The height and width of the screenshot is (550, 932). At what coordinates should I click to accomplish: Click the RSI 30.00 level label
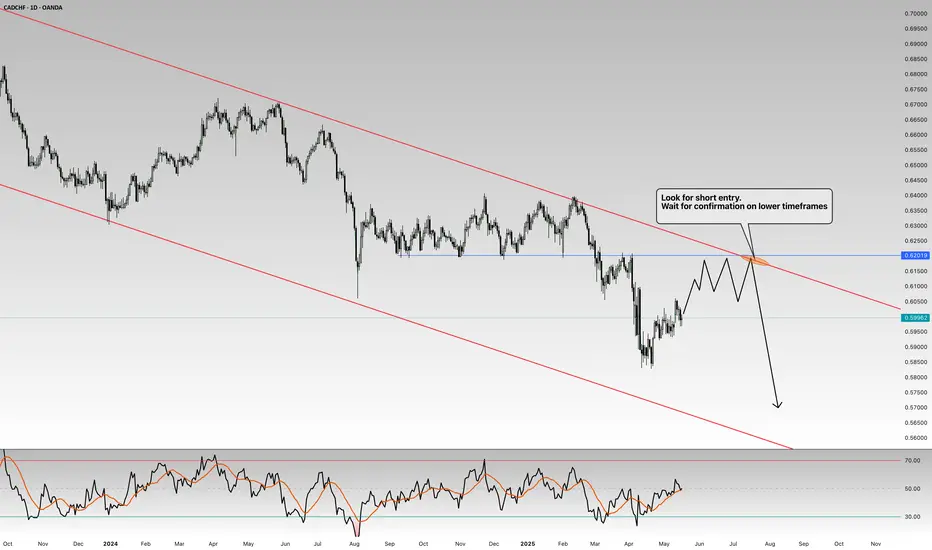(912, 517)
